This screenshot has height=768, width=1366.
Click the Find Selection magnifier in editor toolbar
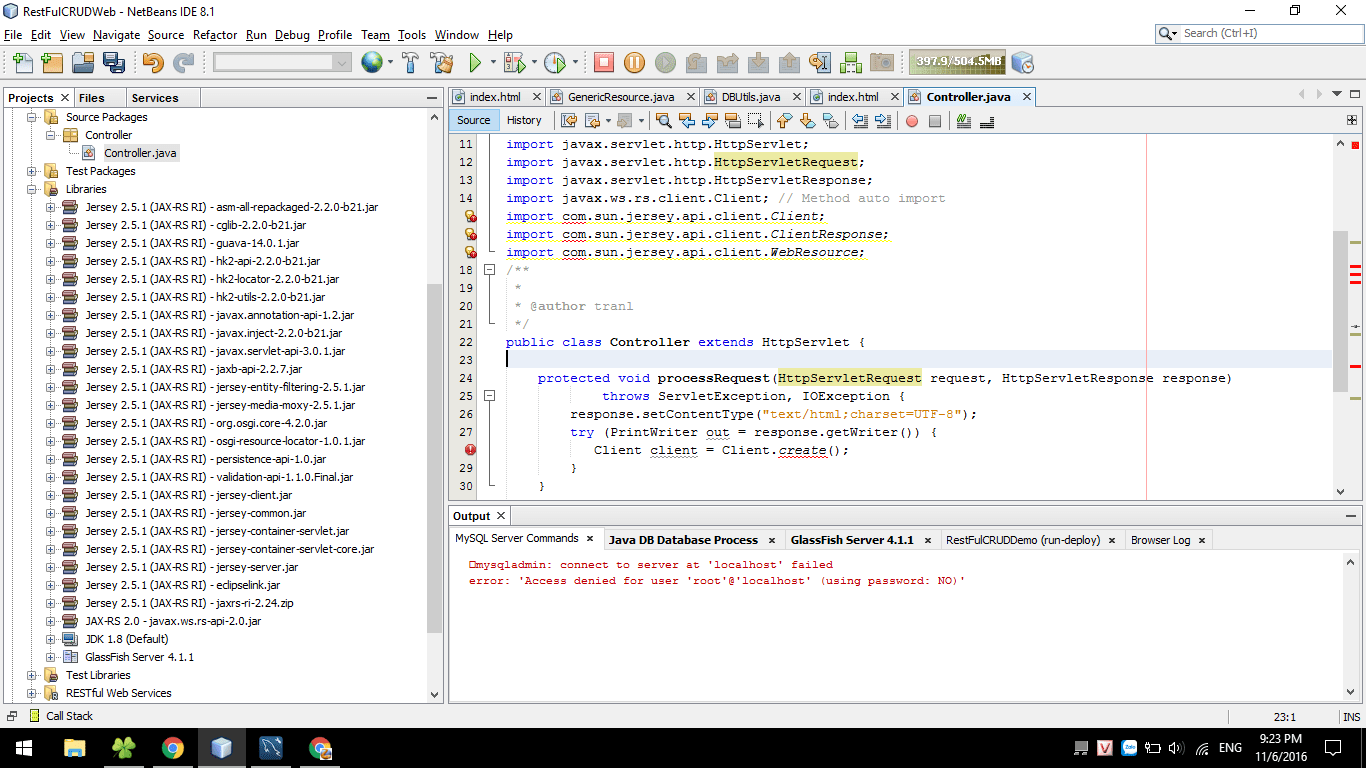[x=665, y=121]
